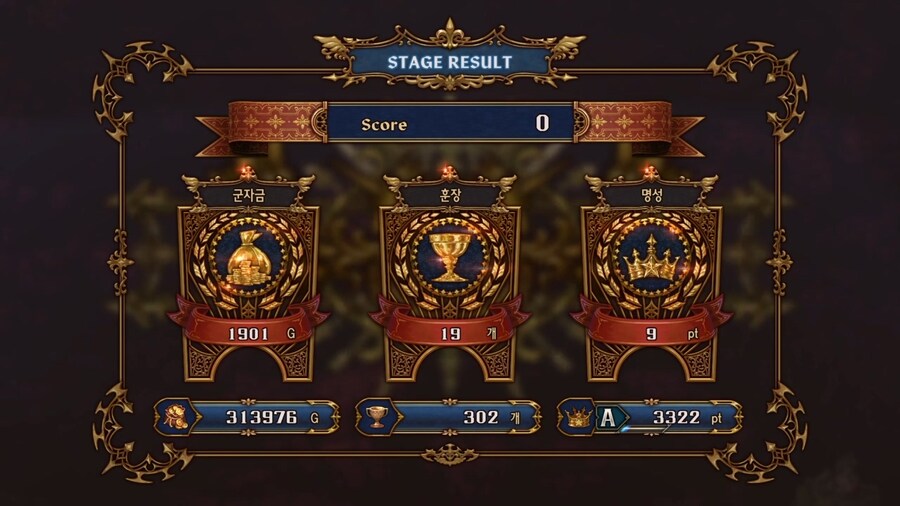
Task: Click the 1901 G reward ribbon
Action: 248,326
